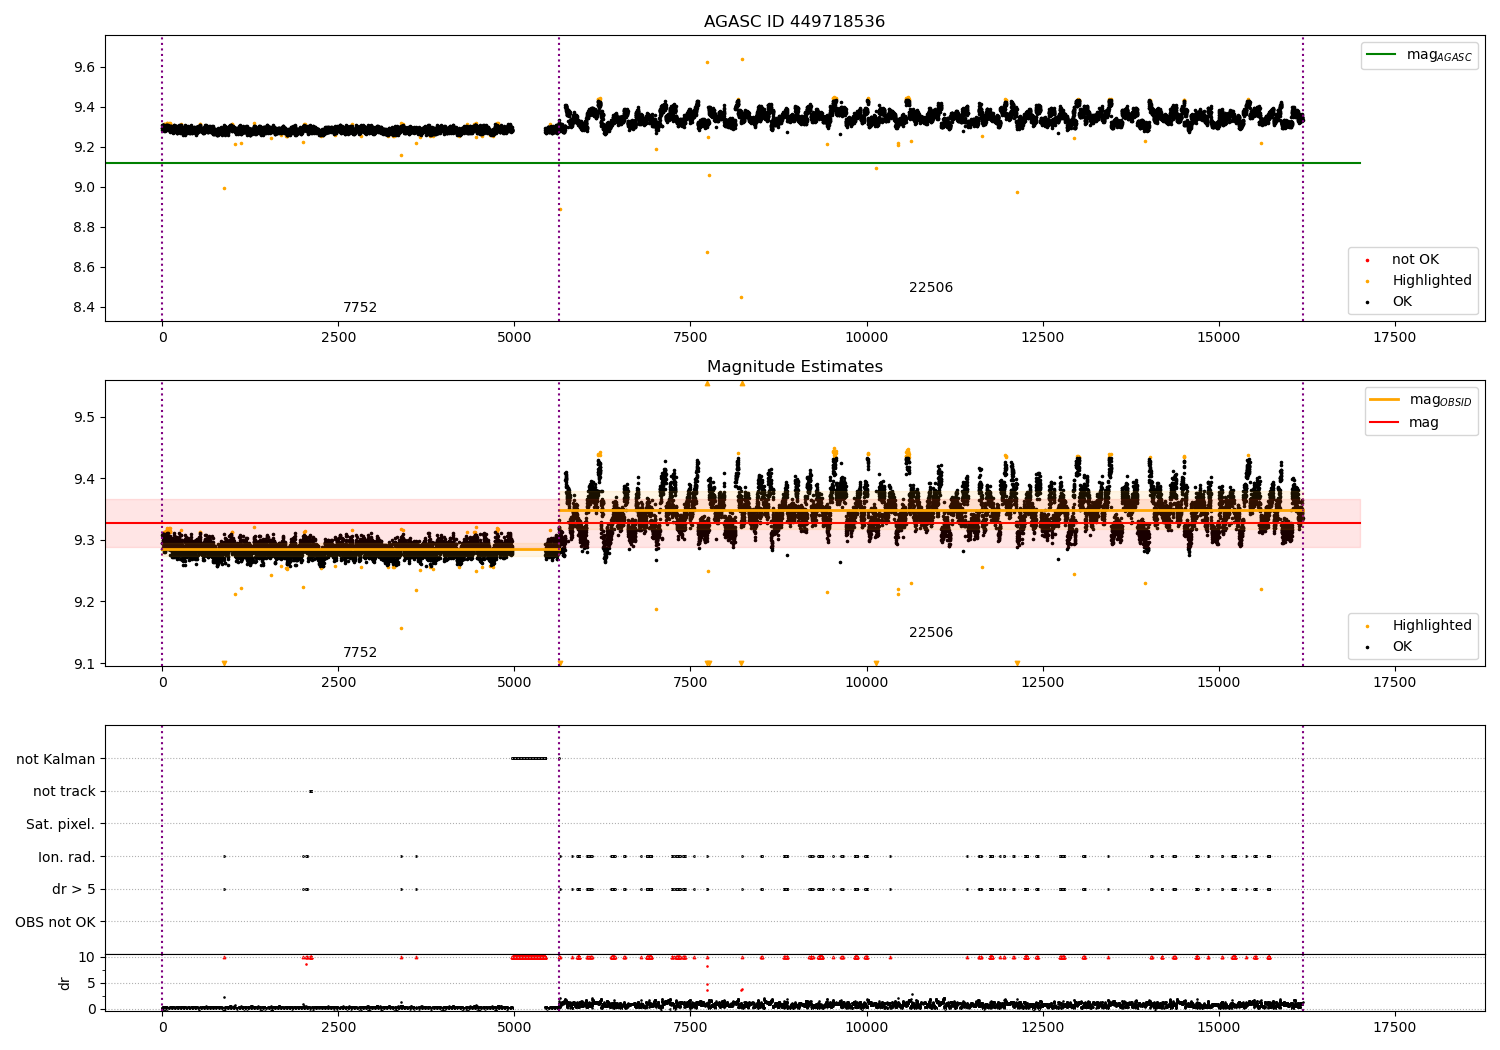
Task: Select the "5000" x-axis tick under Magnitude Estimates
Action: 514,683
